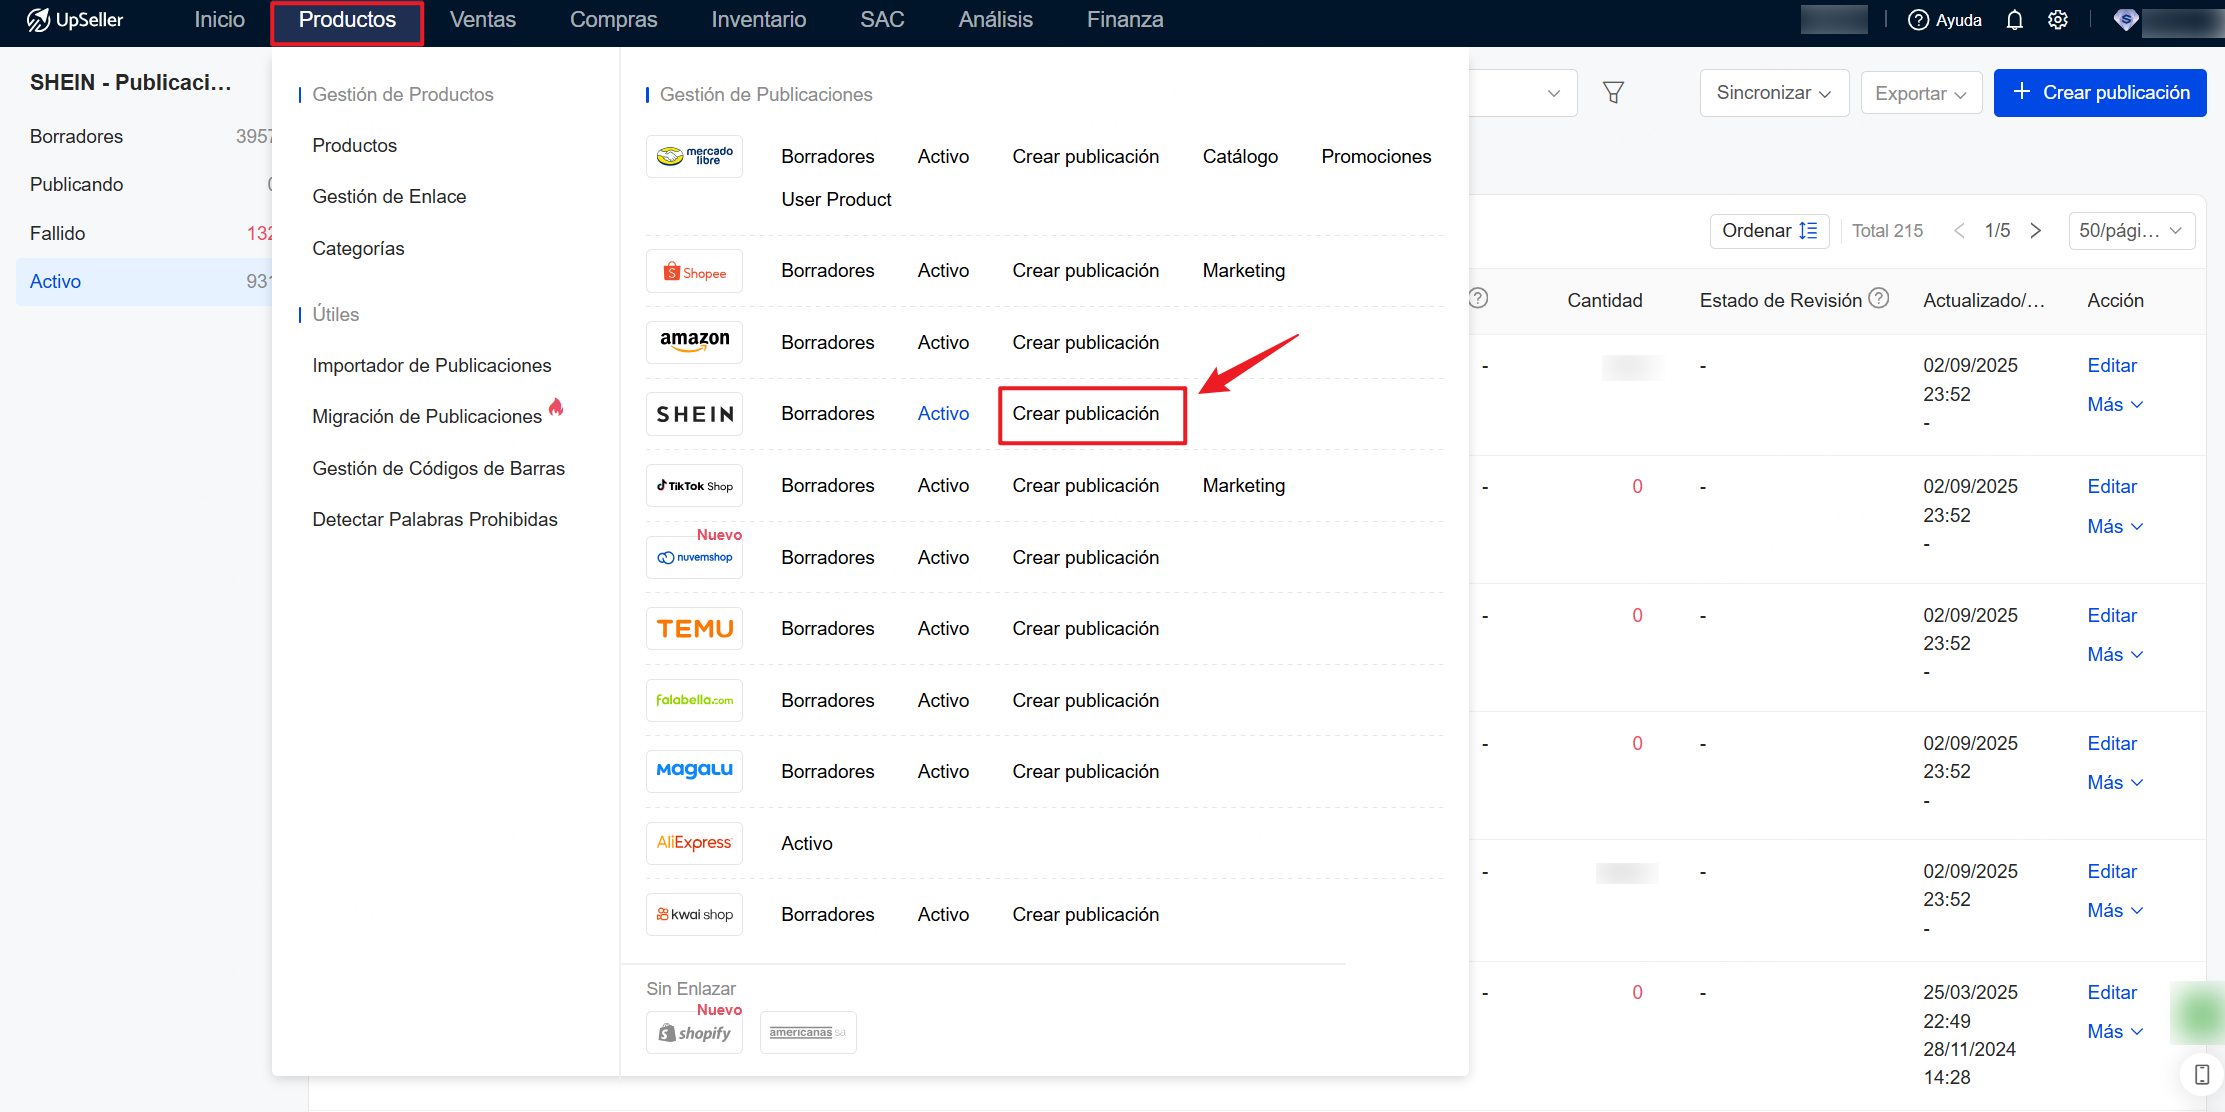
Task: Click the Shopify unlinked store icon
Action: click(x=694, y=1033)
